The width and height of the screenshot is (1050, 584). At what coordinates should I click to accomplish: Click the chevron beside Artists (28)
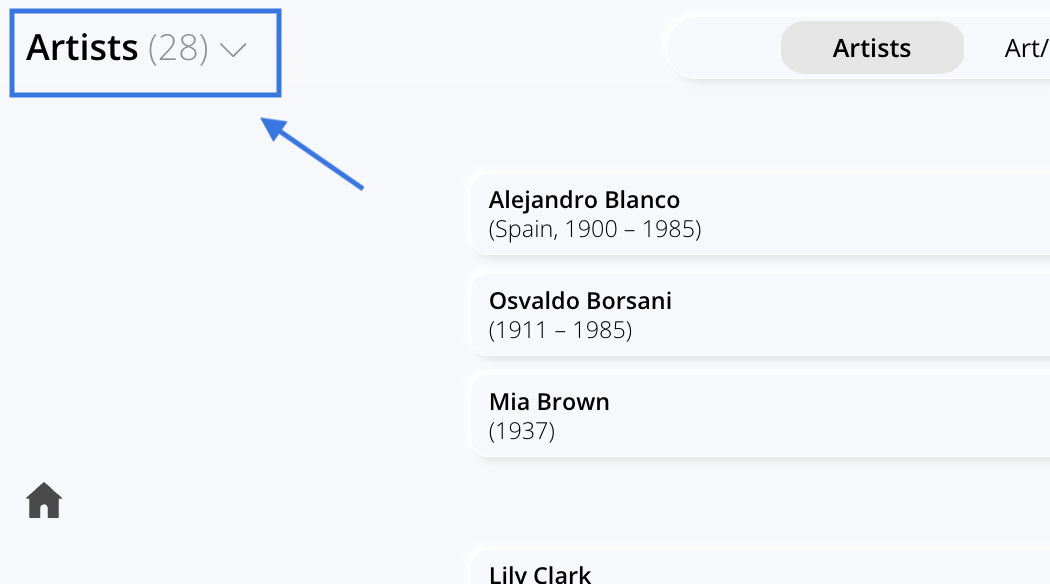pos(233,50)
